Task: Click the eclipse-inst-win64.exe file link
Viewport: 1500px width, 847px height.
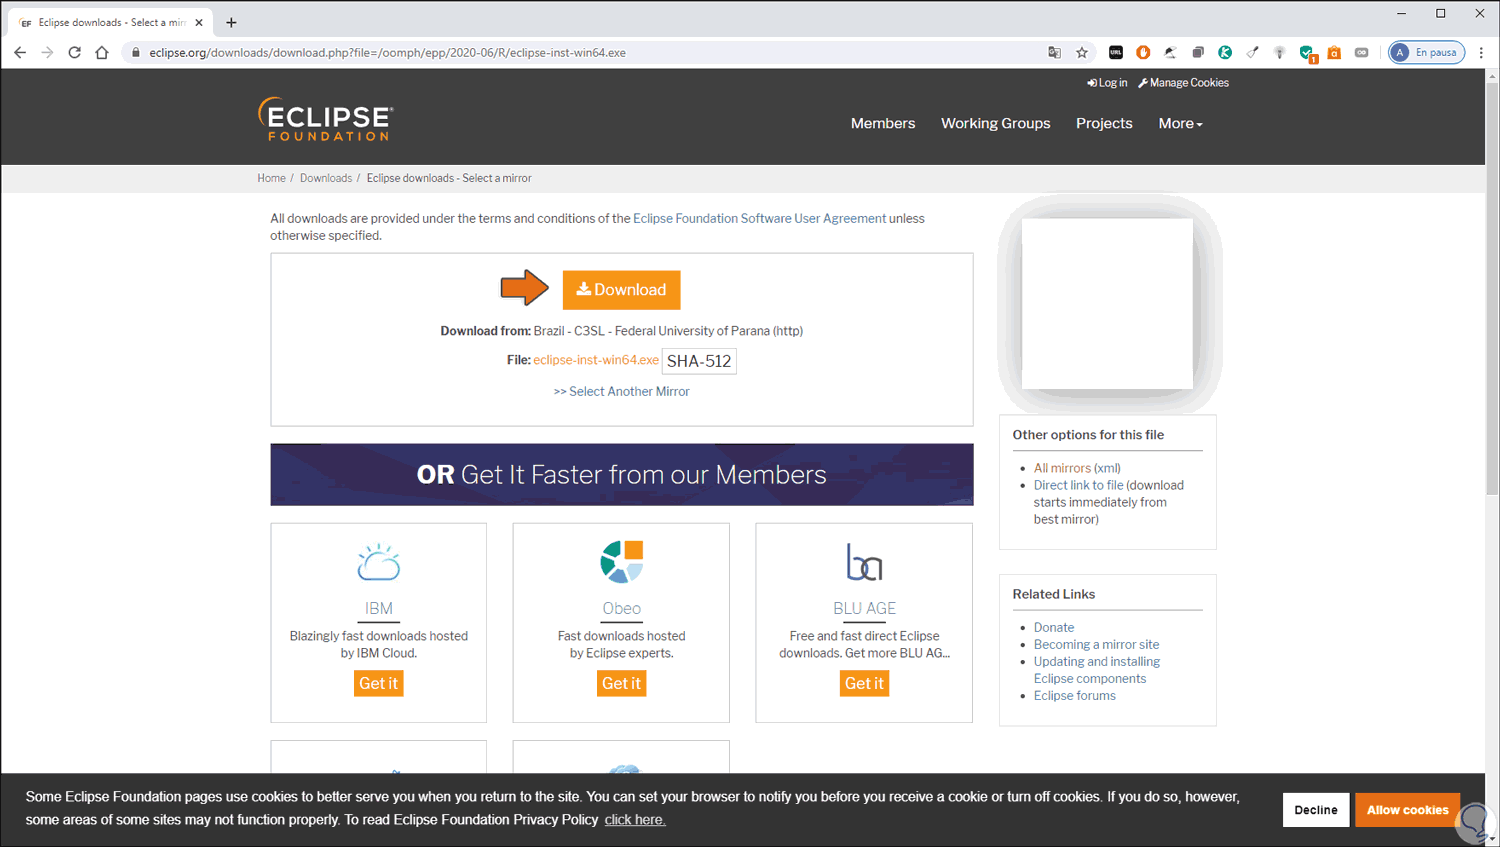Action: (x=596, y=360)
